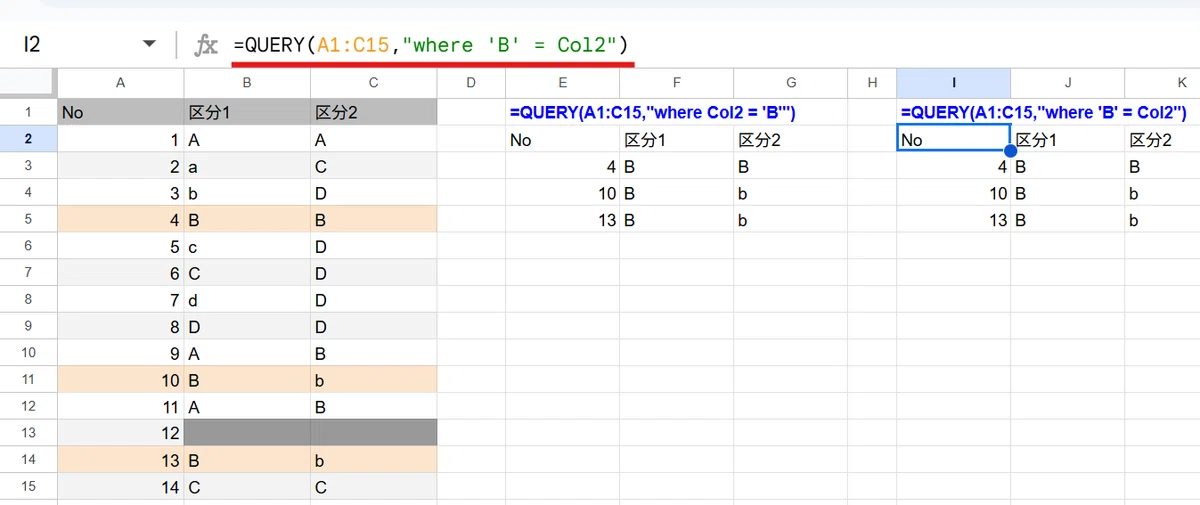Viewport: 1200px width, 505px height.
Task: Select column G header
Action: 790,83
